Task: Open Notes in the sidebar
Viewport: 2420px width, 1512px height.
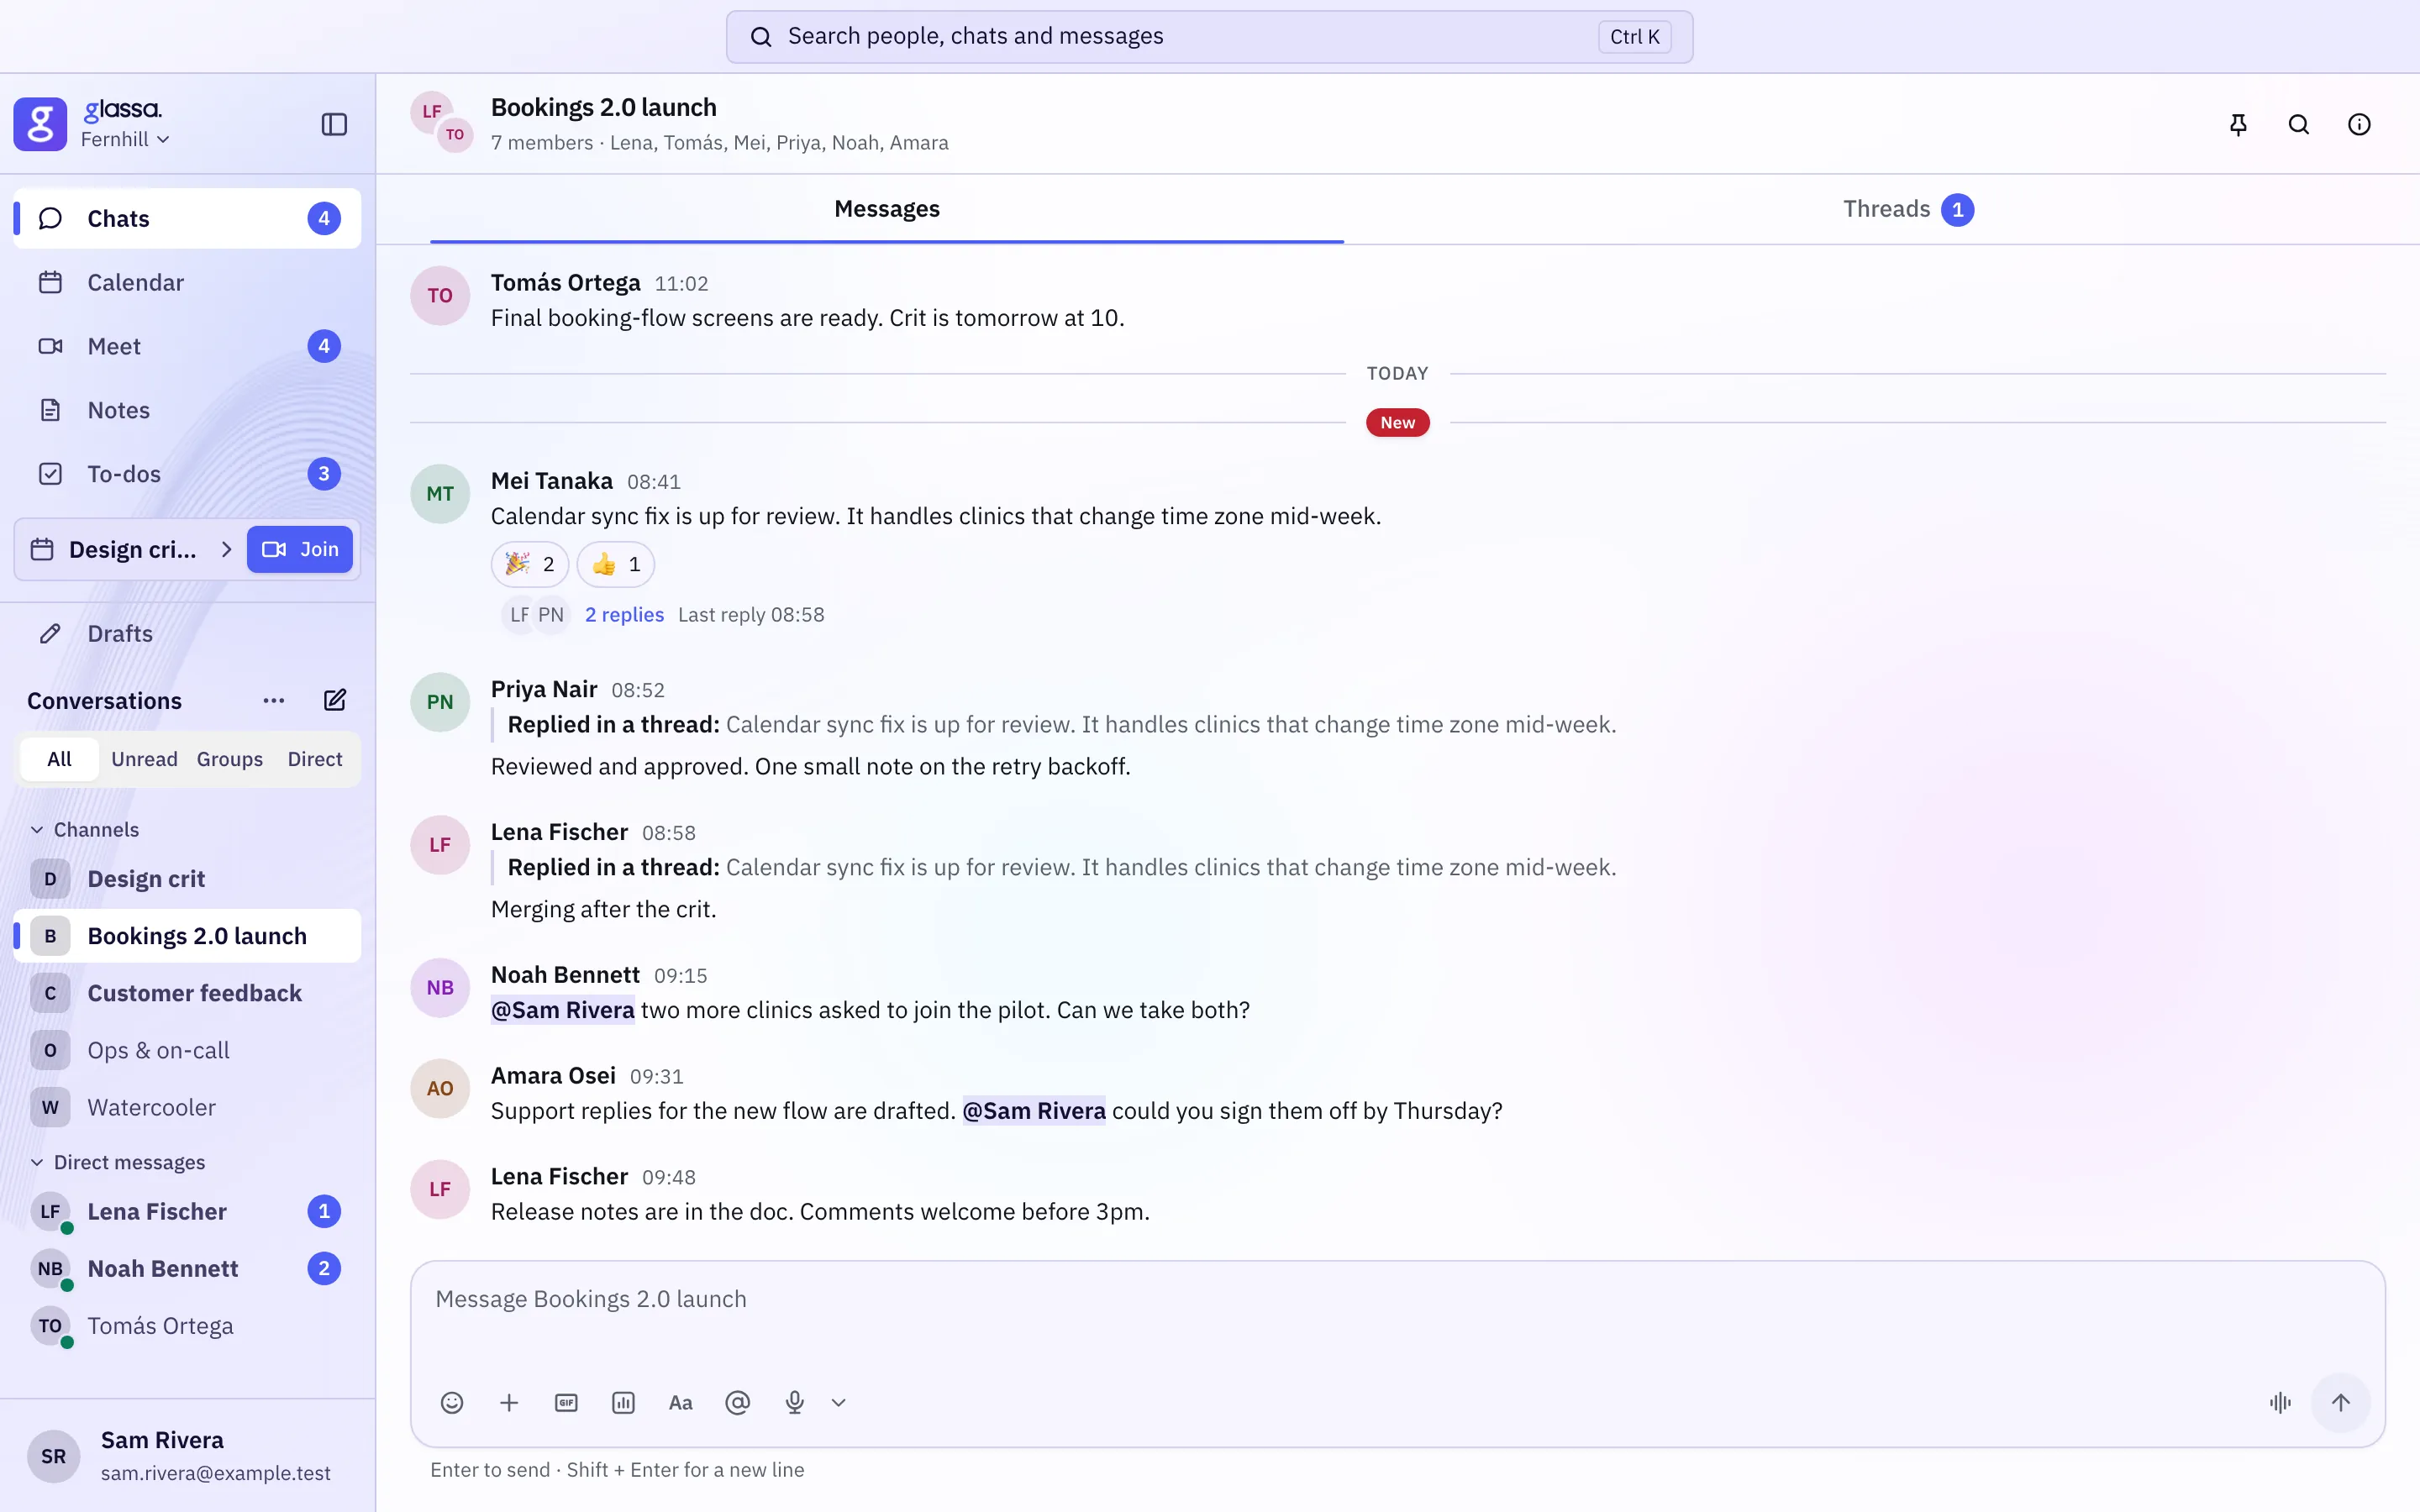Action: coord(187,410)
